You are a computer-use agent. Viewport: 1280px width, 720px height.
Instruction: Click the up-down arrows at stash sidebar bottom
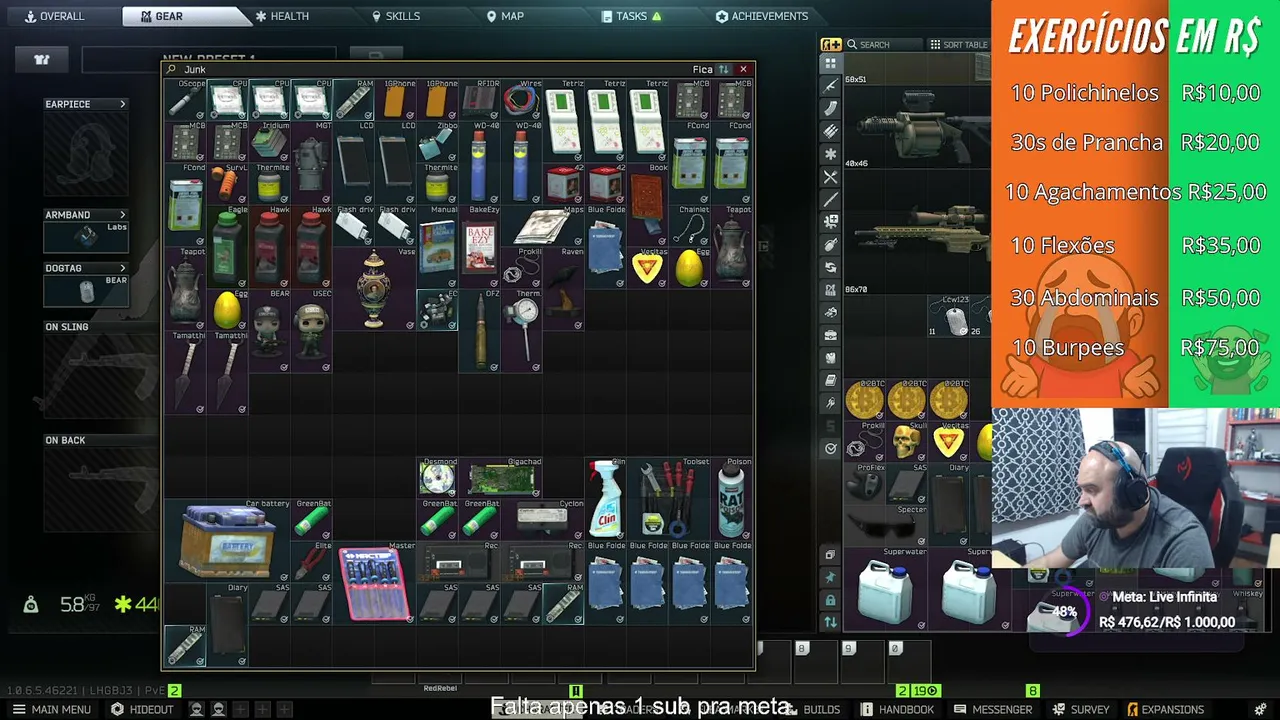(830, 622)
